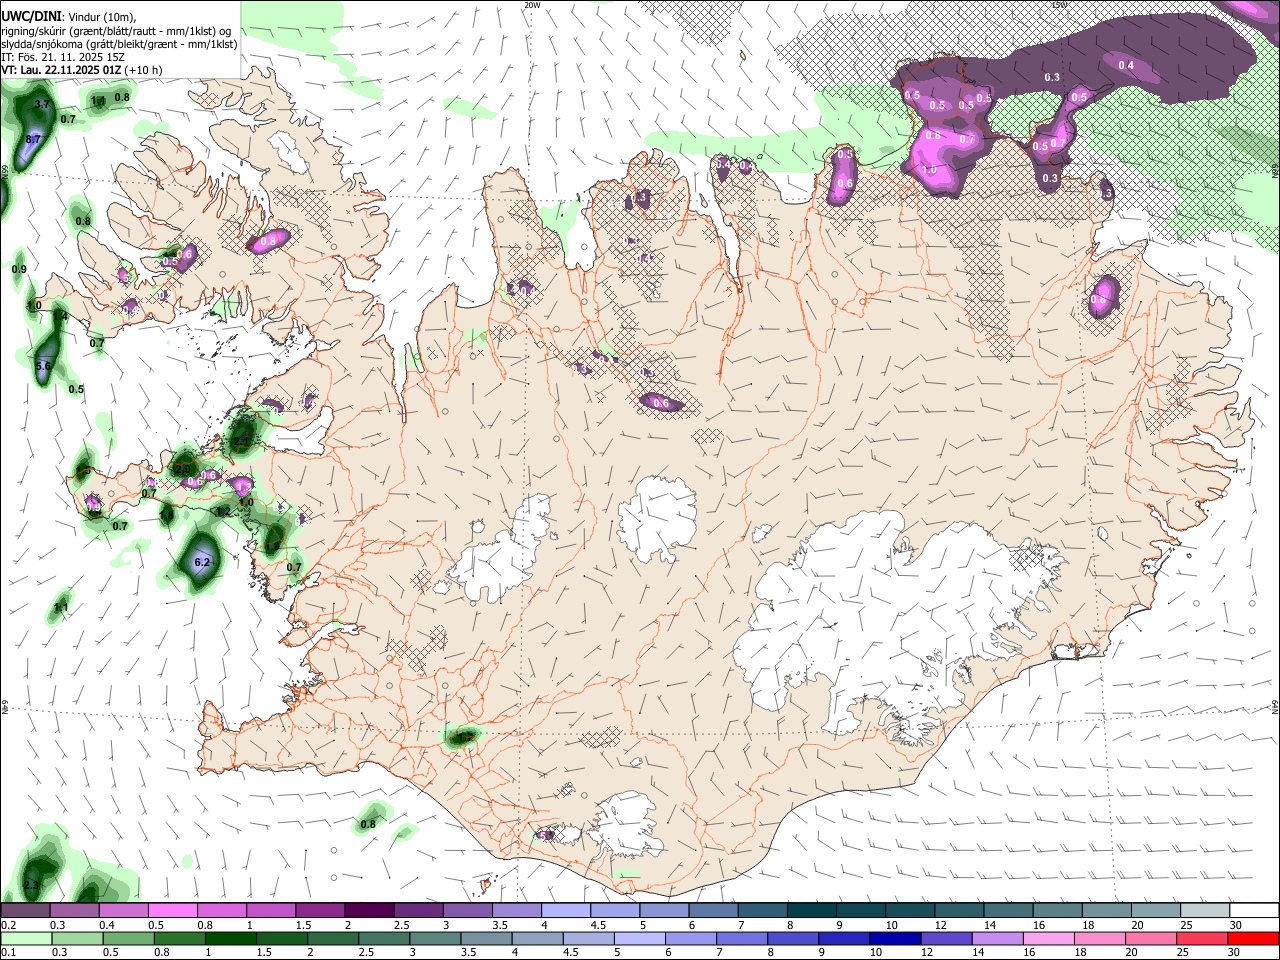
Task: Click the 3.7 rainfall value on the map
Action: pyautogui.click(x=42, y=104)
